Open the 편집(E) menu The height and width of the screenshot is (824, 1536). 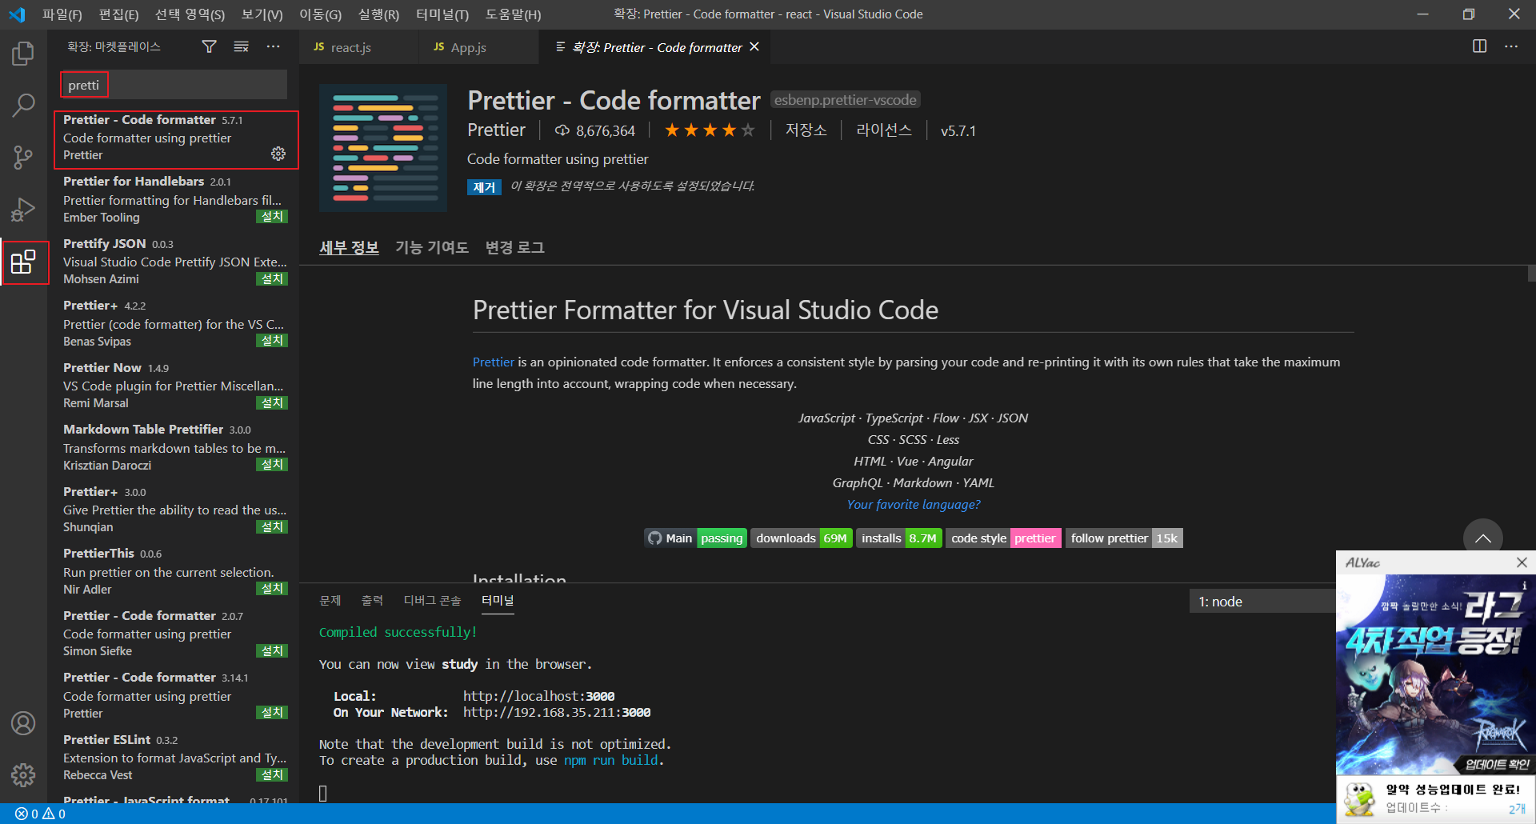point(119,14)
